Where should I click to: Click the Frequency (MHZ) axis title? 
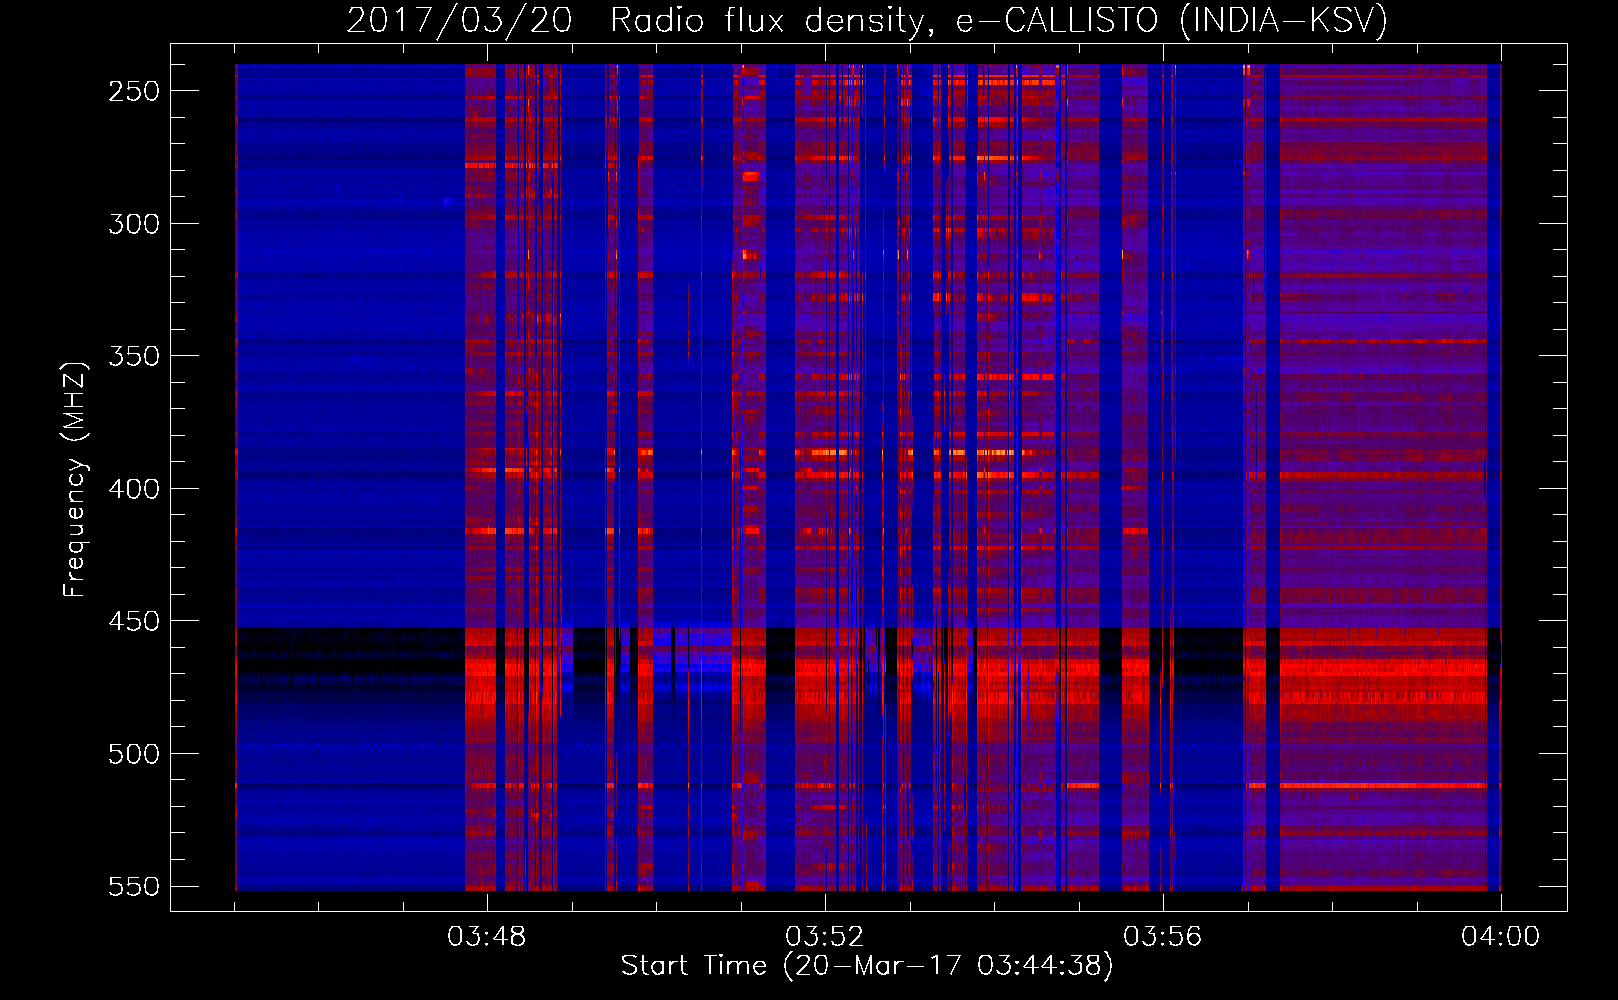click(76, 479)
